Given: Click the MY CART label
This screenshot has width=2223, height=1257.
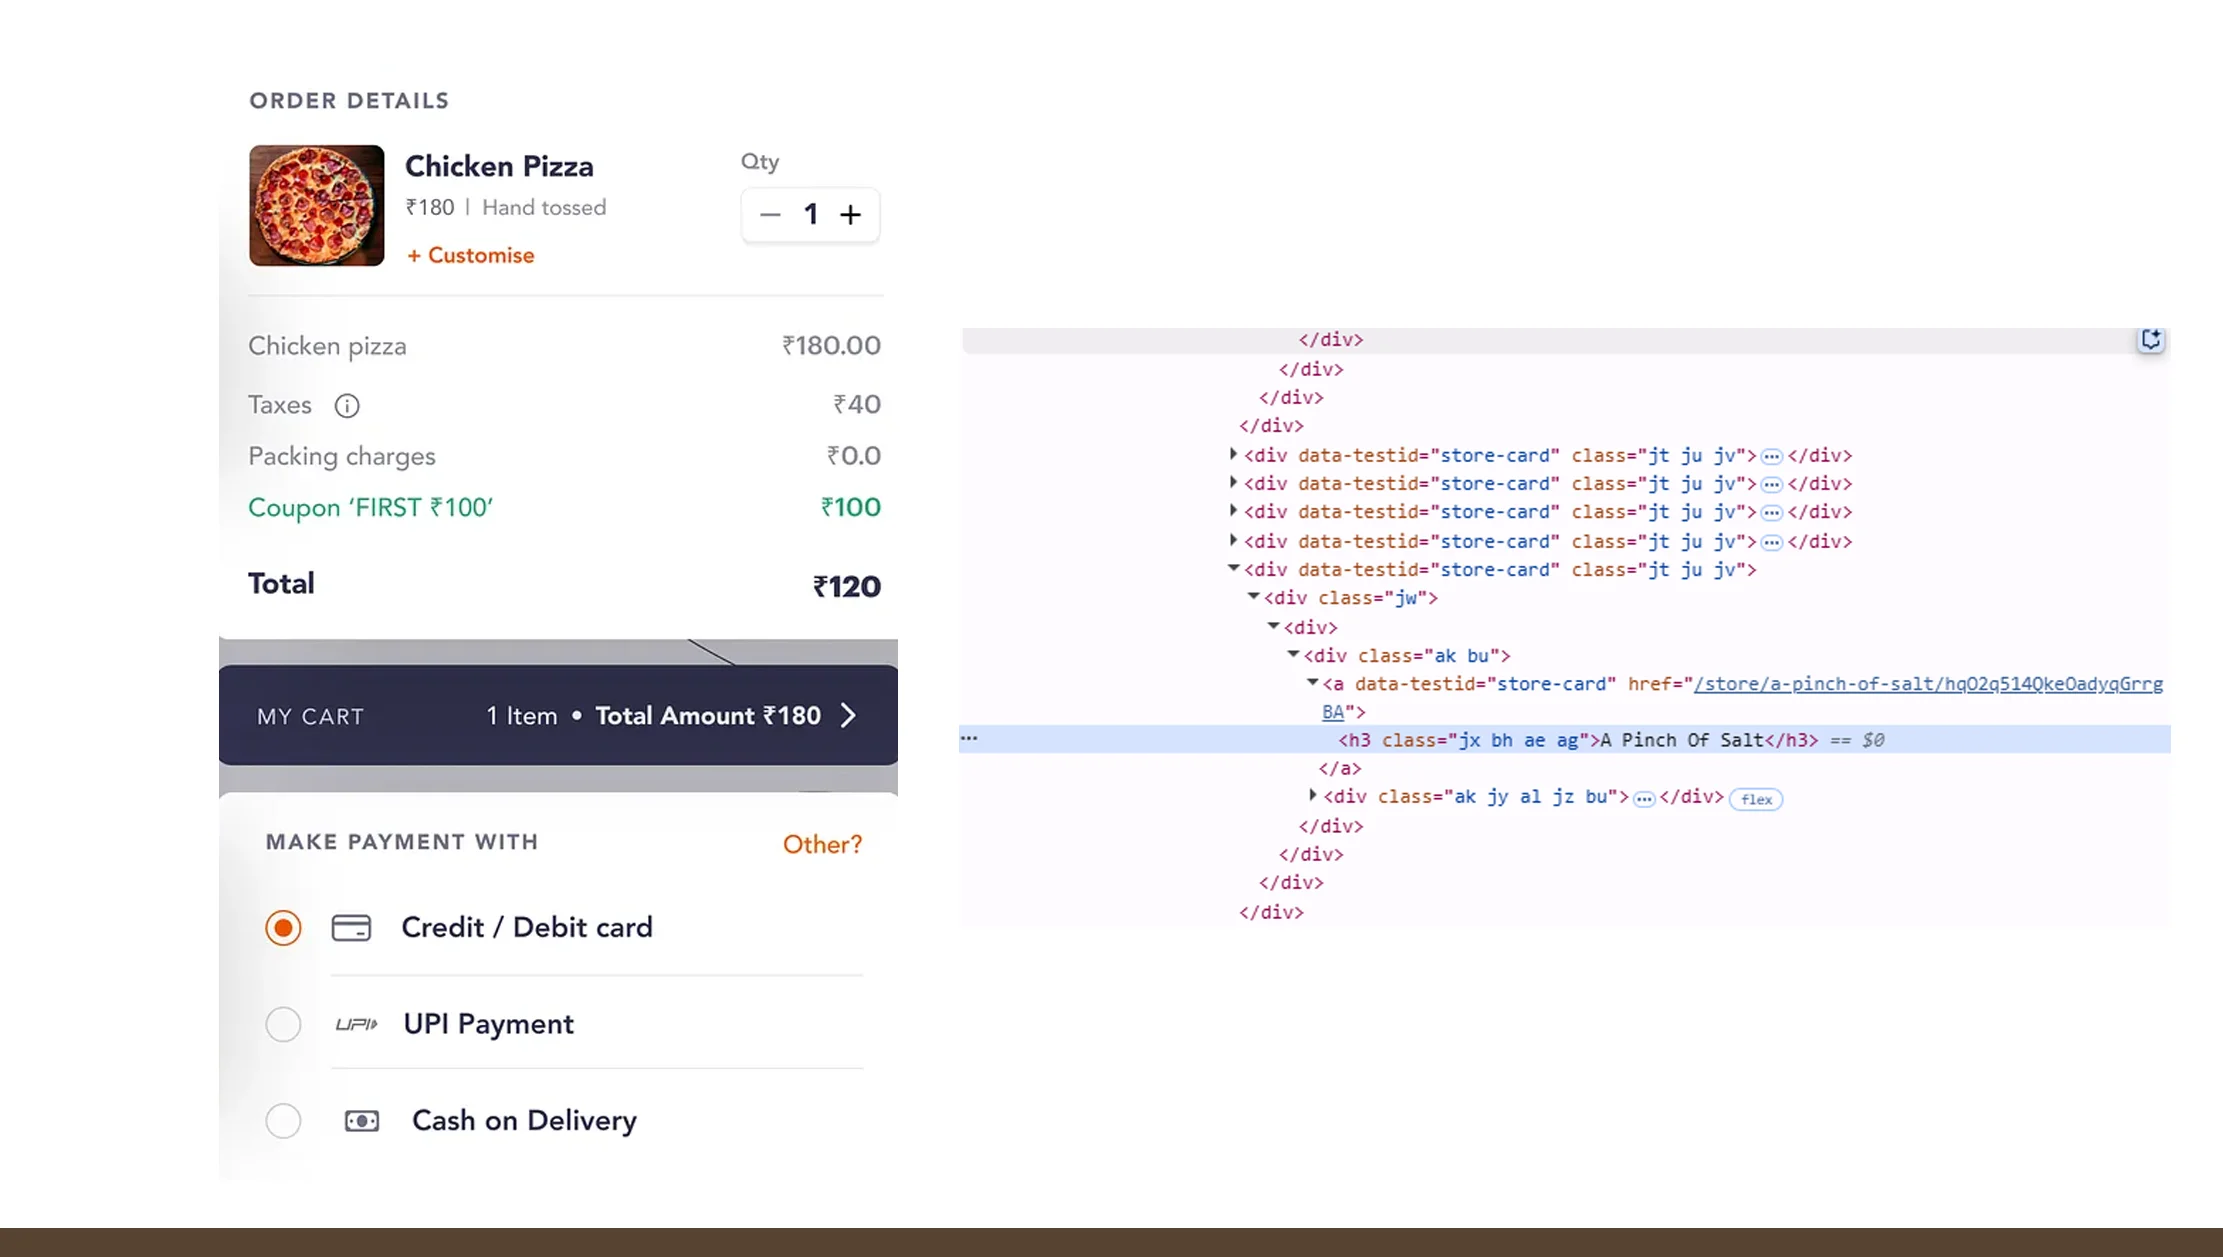Looking at the screenshot, I should point(310,717).
